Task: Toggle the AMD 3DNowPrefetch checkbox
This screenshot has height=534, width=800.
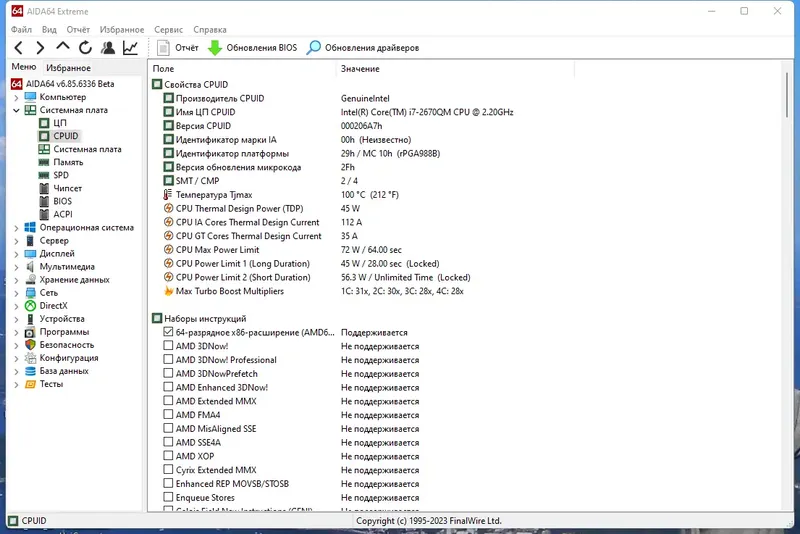Action: tap(168, 373)
